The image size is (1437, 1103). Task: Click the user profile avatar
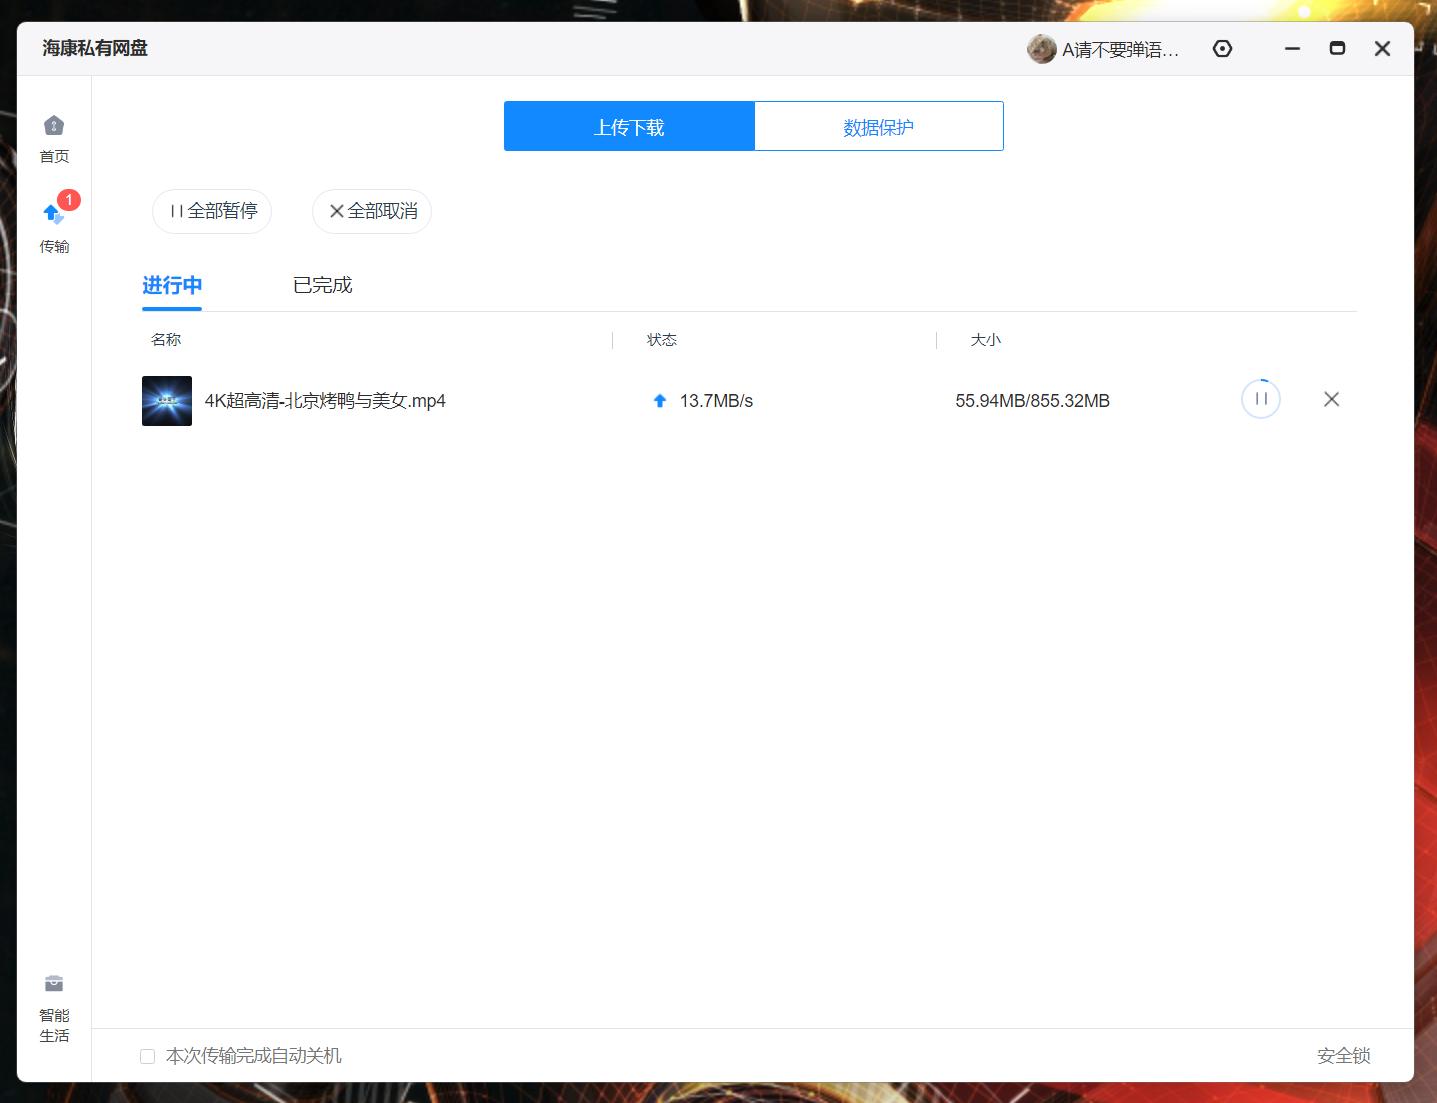(1041, 49)
